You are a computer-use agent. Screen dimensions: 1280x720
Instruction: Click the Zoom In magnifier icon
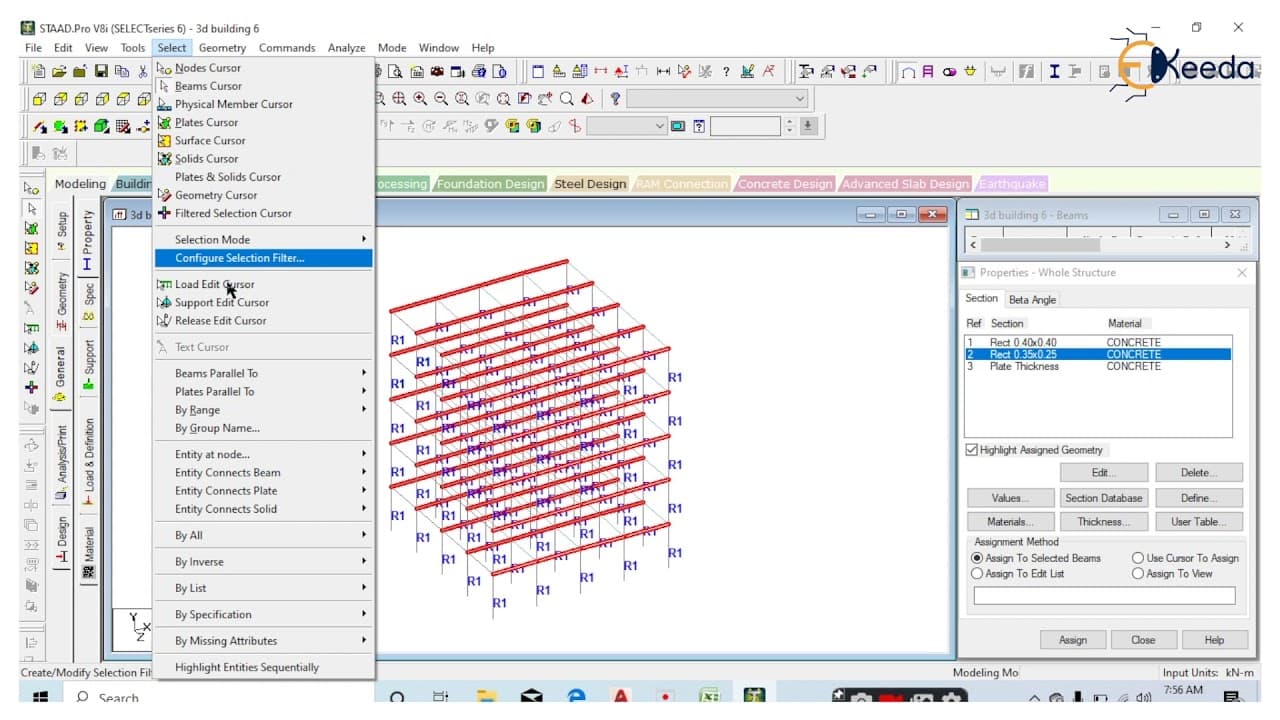420,98
